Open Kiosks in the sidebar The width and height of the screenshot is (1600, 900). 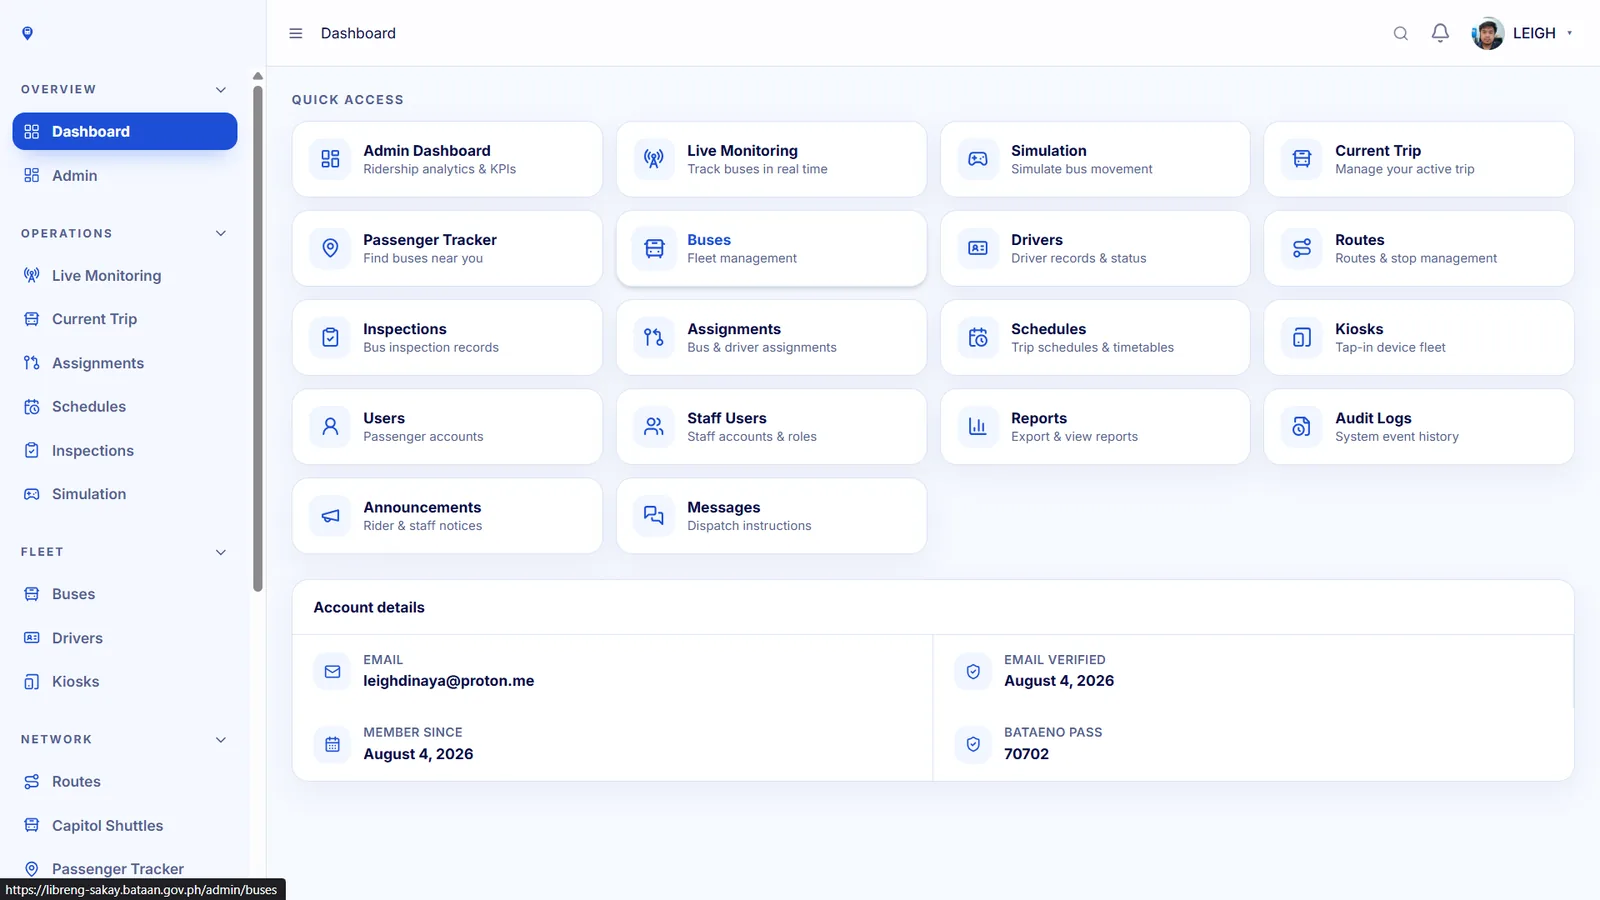(x=125, y=681)
